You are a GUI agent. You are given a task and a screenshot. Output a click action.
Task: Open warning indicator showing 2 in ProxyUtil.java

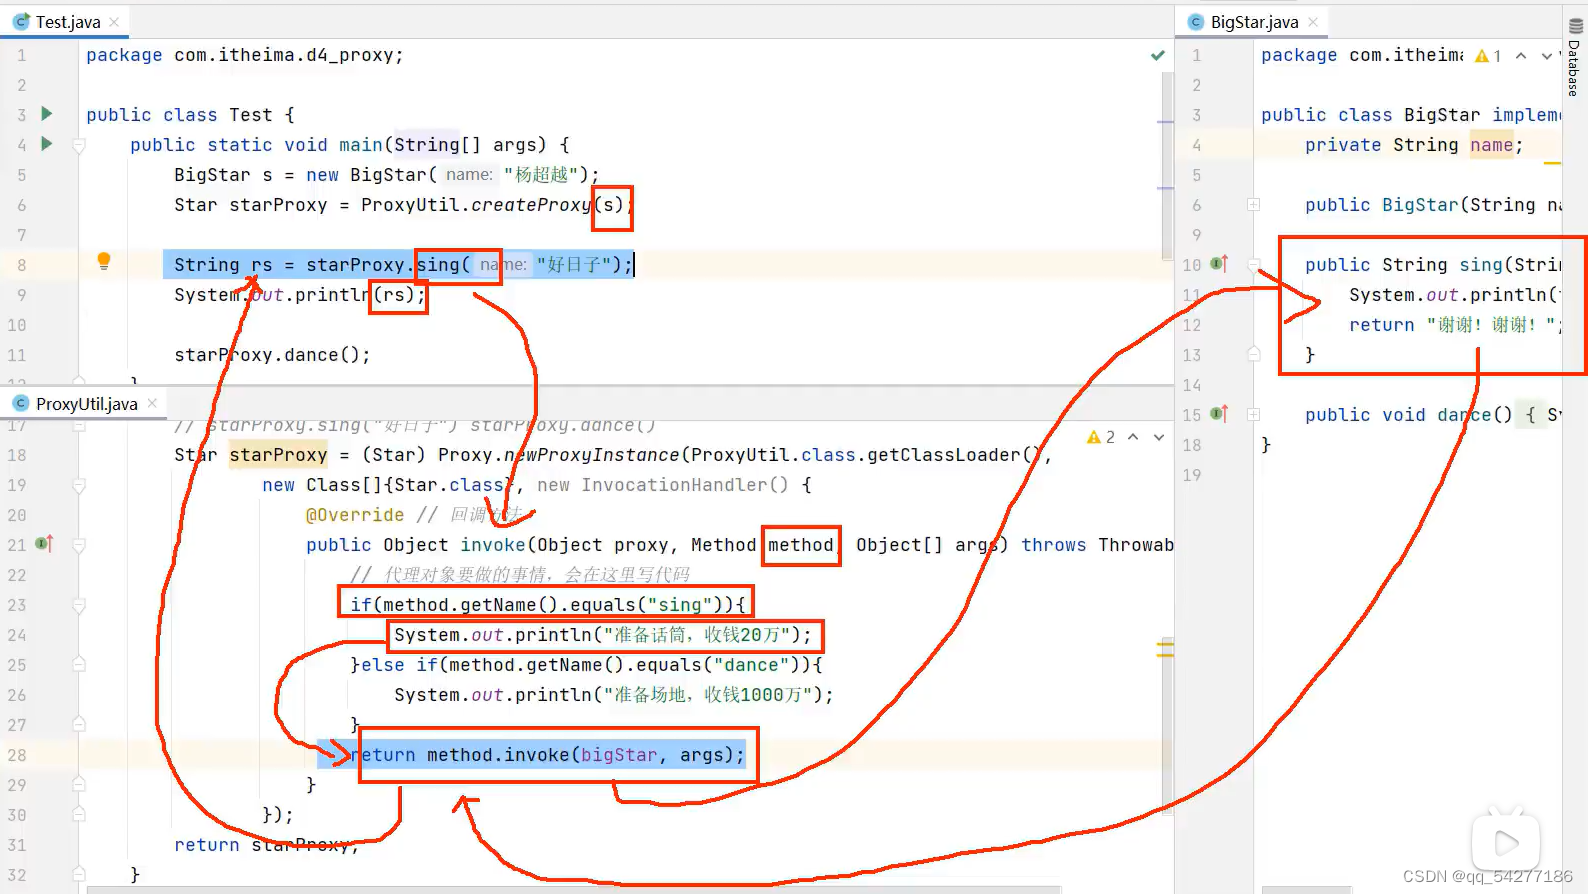tap(1101, 437)
